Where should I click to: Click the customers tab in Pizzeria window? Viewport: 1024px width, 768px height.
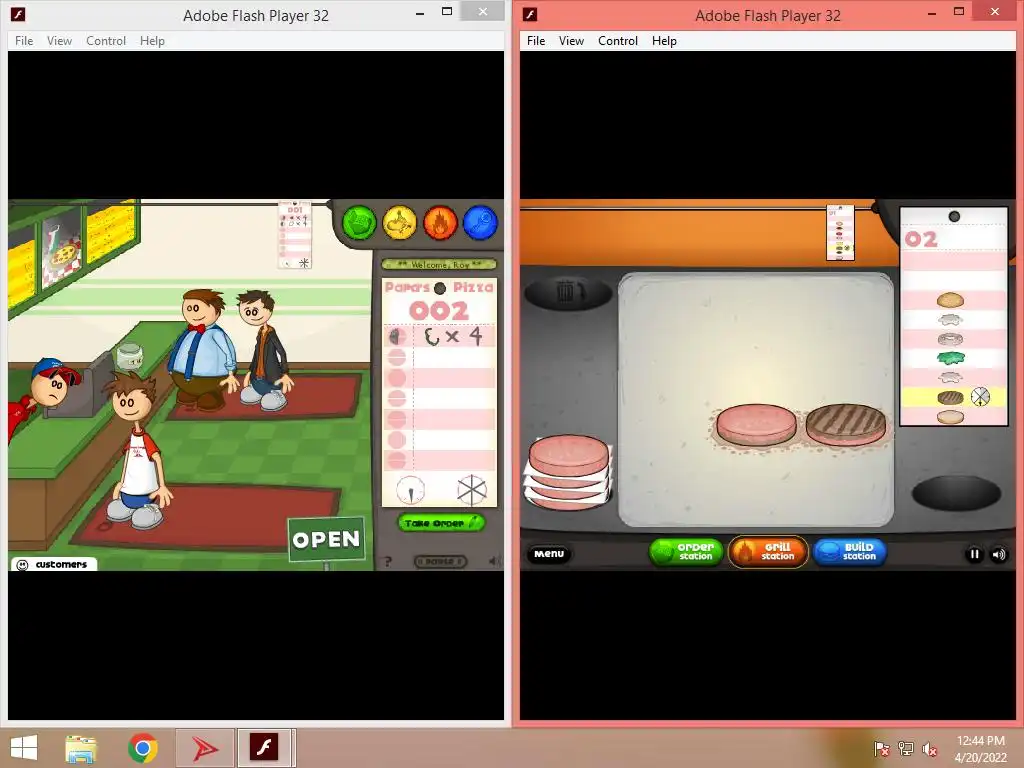coord(54,564)
